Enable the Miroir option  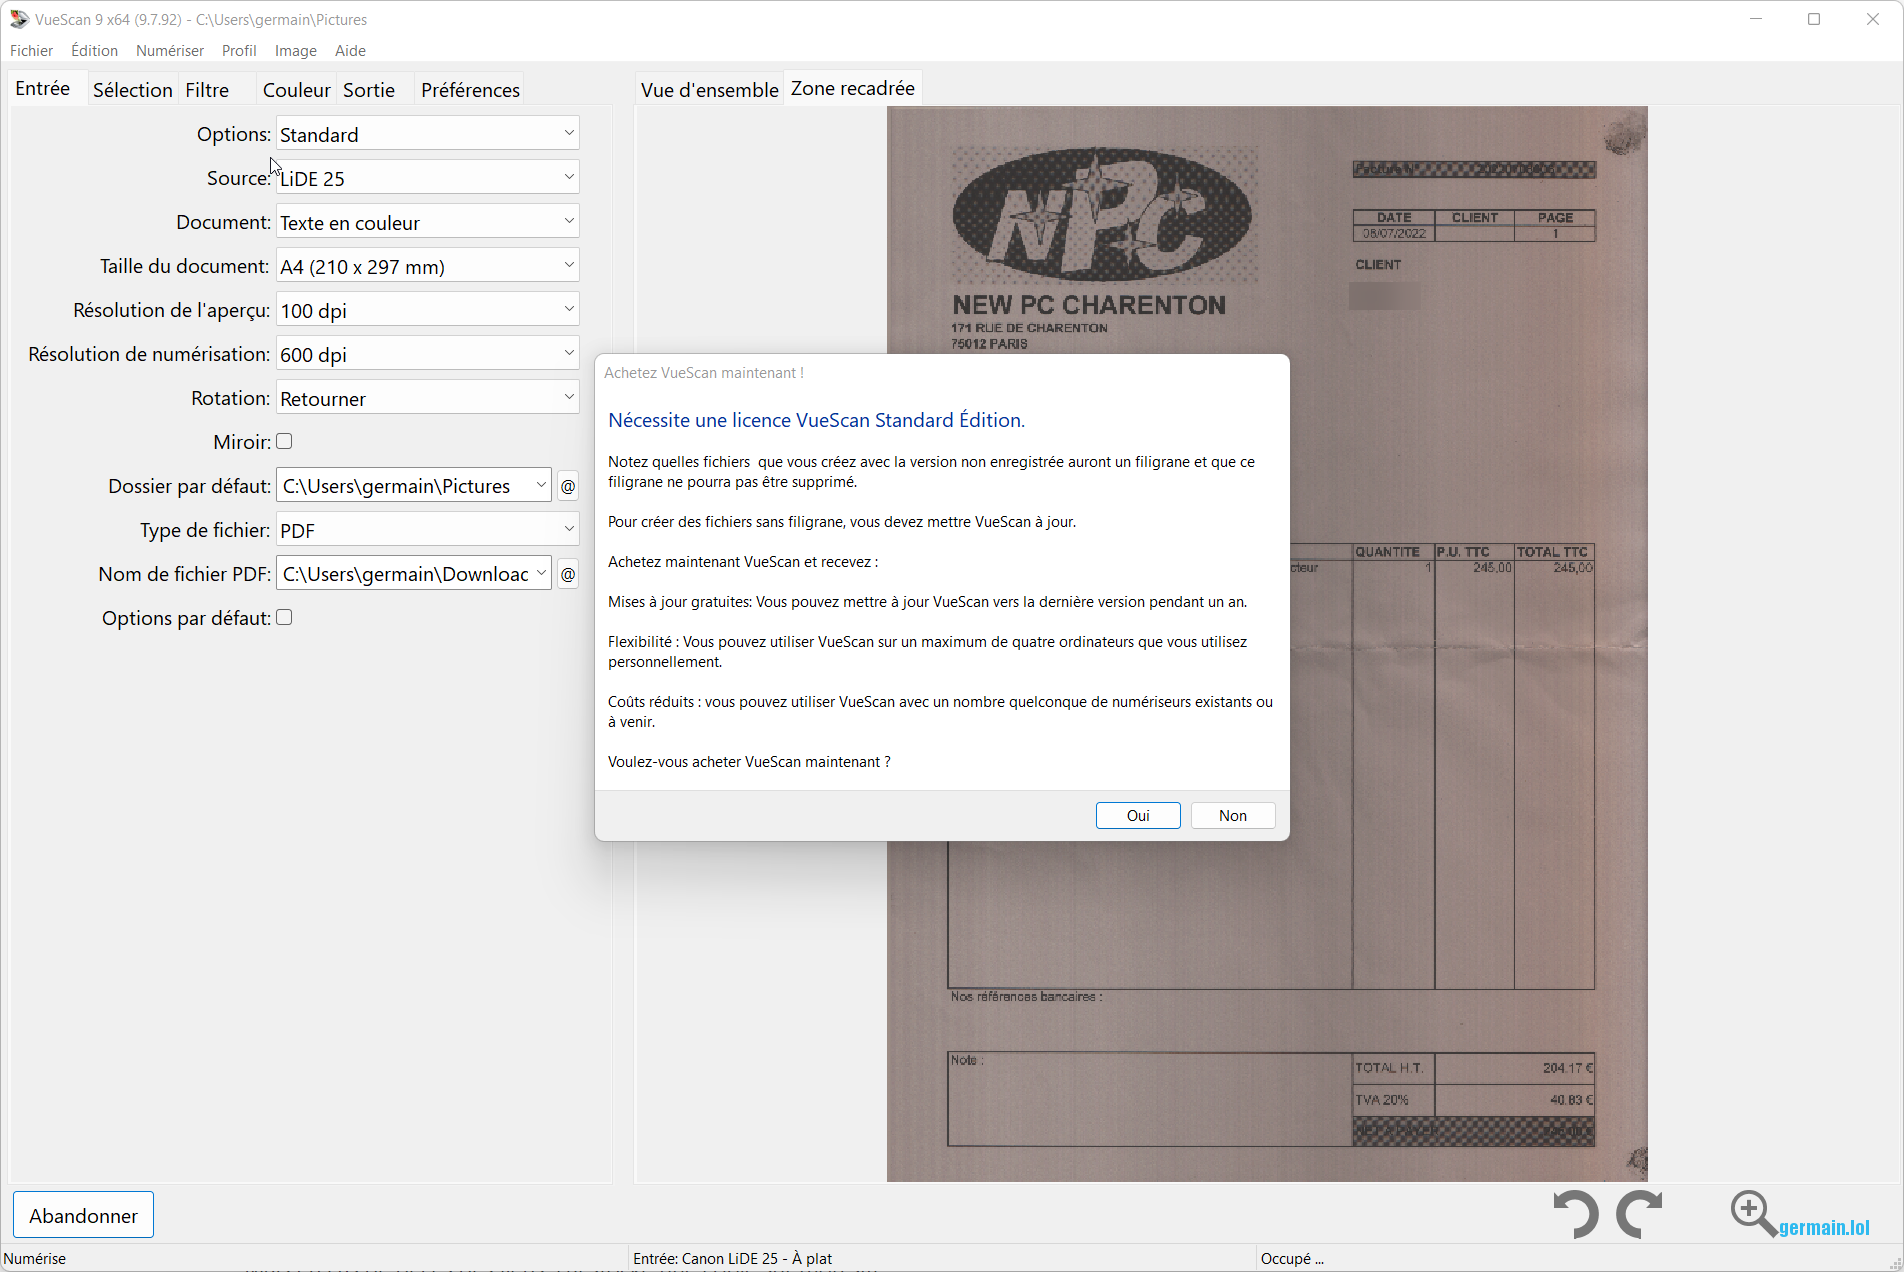[284, 441]
